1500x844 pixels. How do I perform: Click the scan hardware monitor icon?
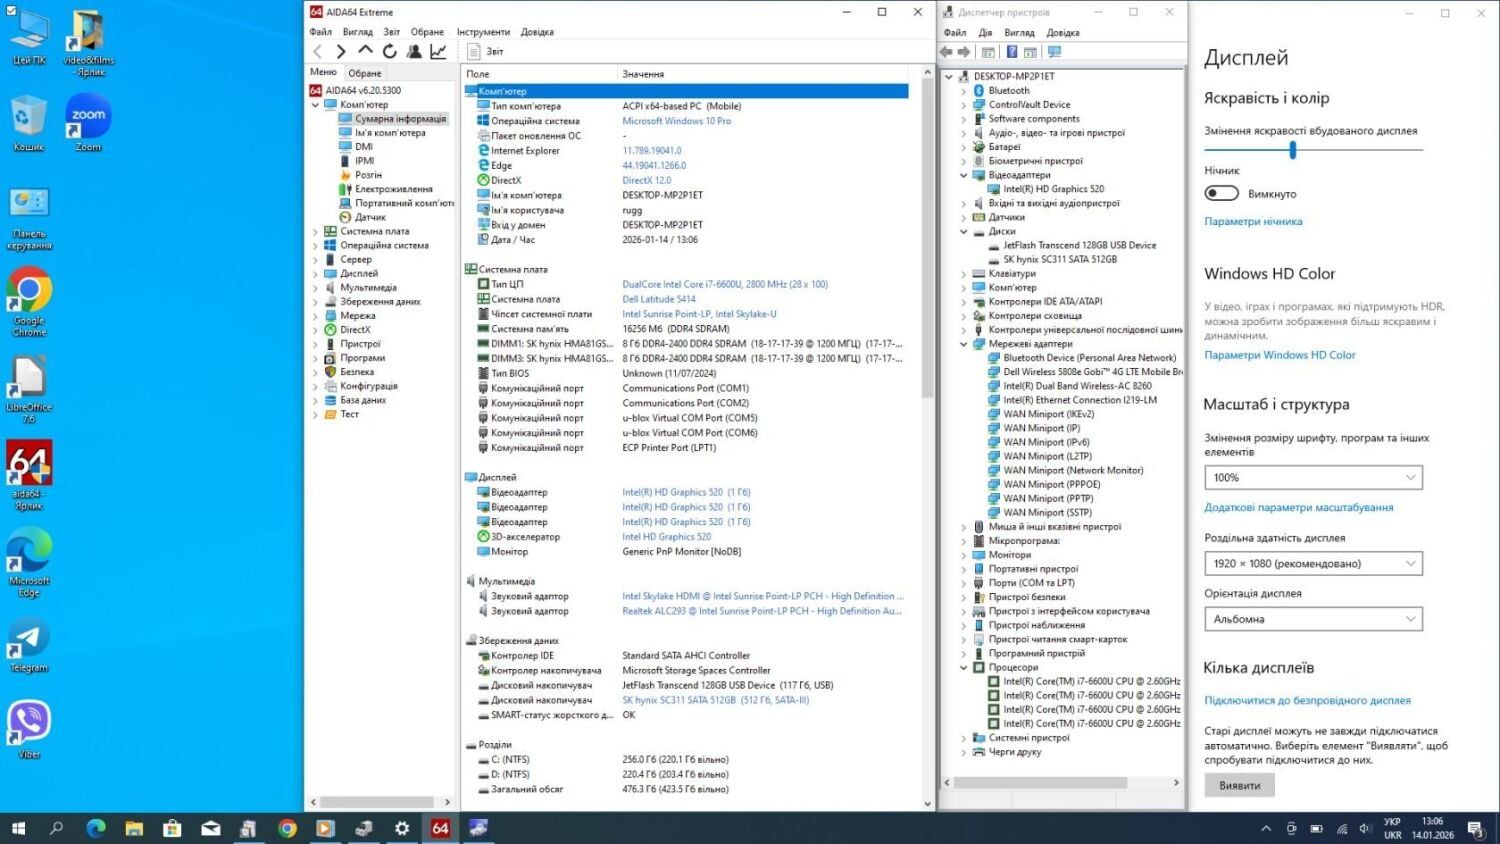point(1054,52)
